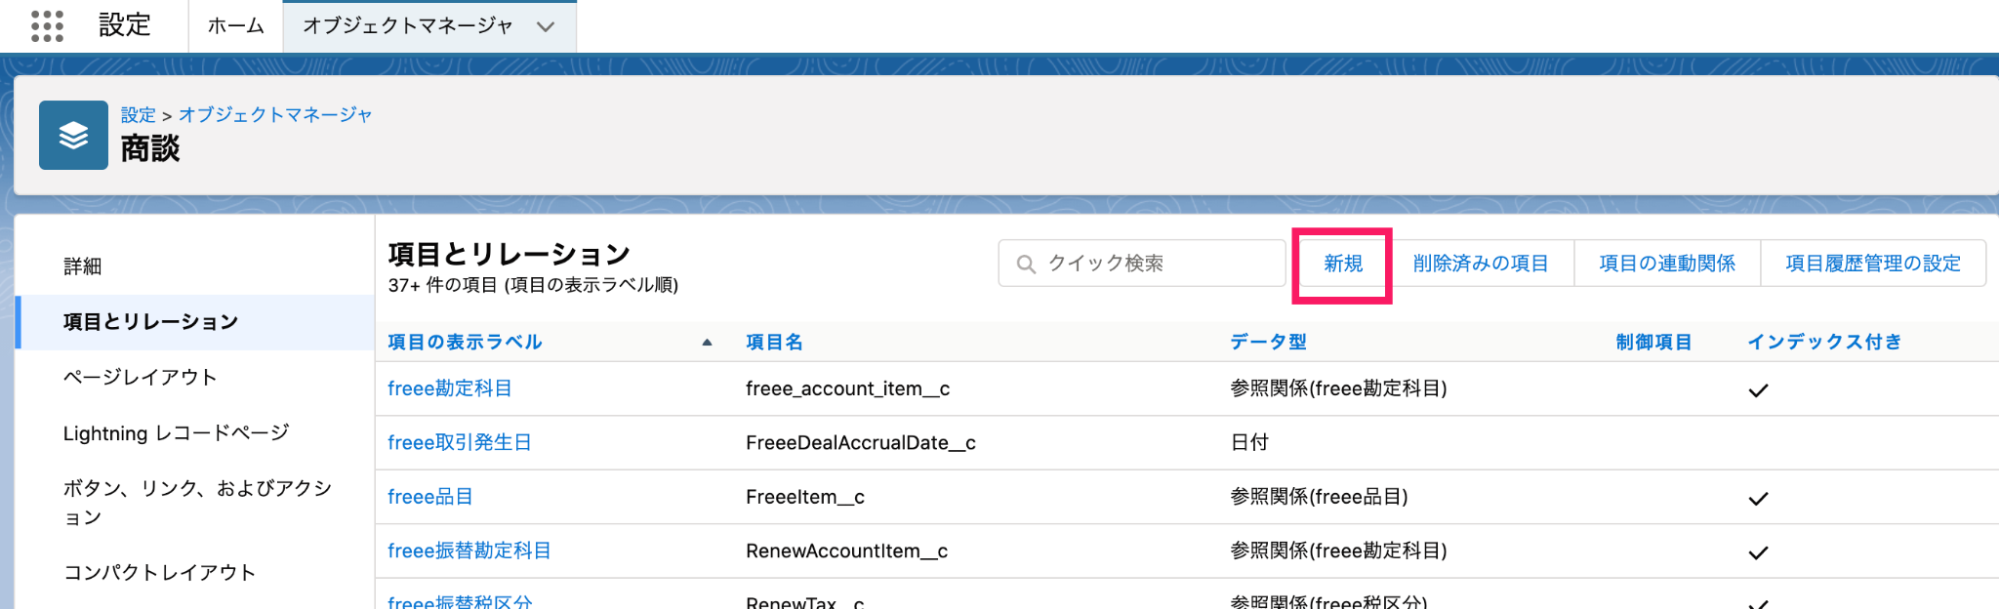Screen dimensions: 1999x610
Task: Click the index checkmark for freee振替勘定科目
Action: point(1758,552)
